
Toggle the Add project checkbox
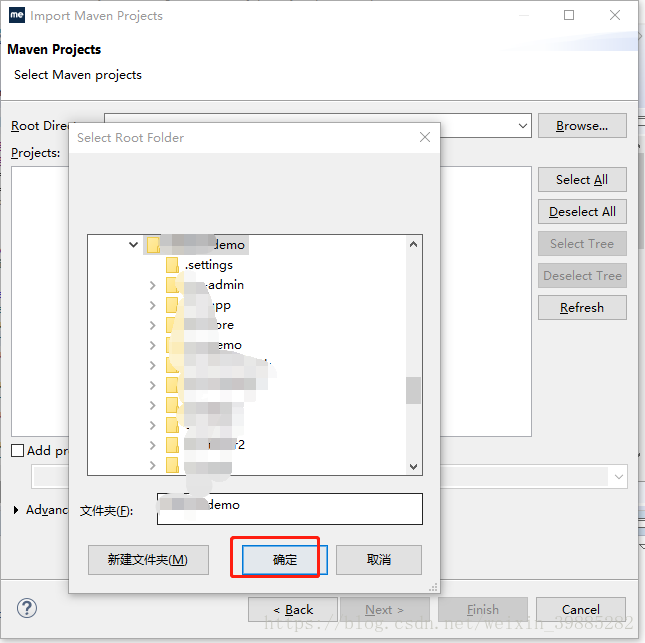click(x=18, y=450)
